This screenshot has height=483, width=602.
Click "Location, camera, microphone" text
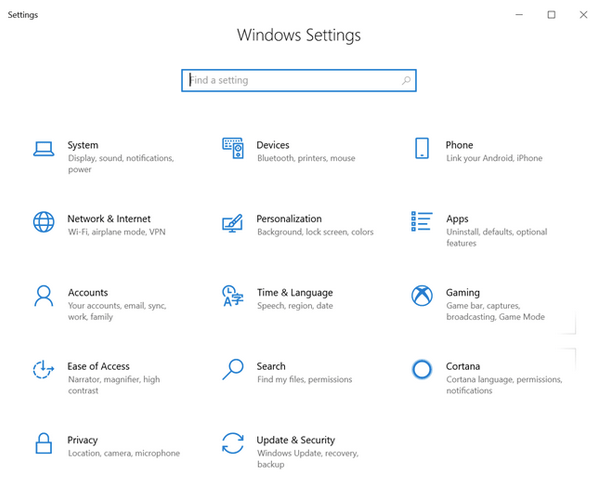[x=124, y=453]
